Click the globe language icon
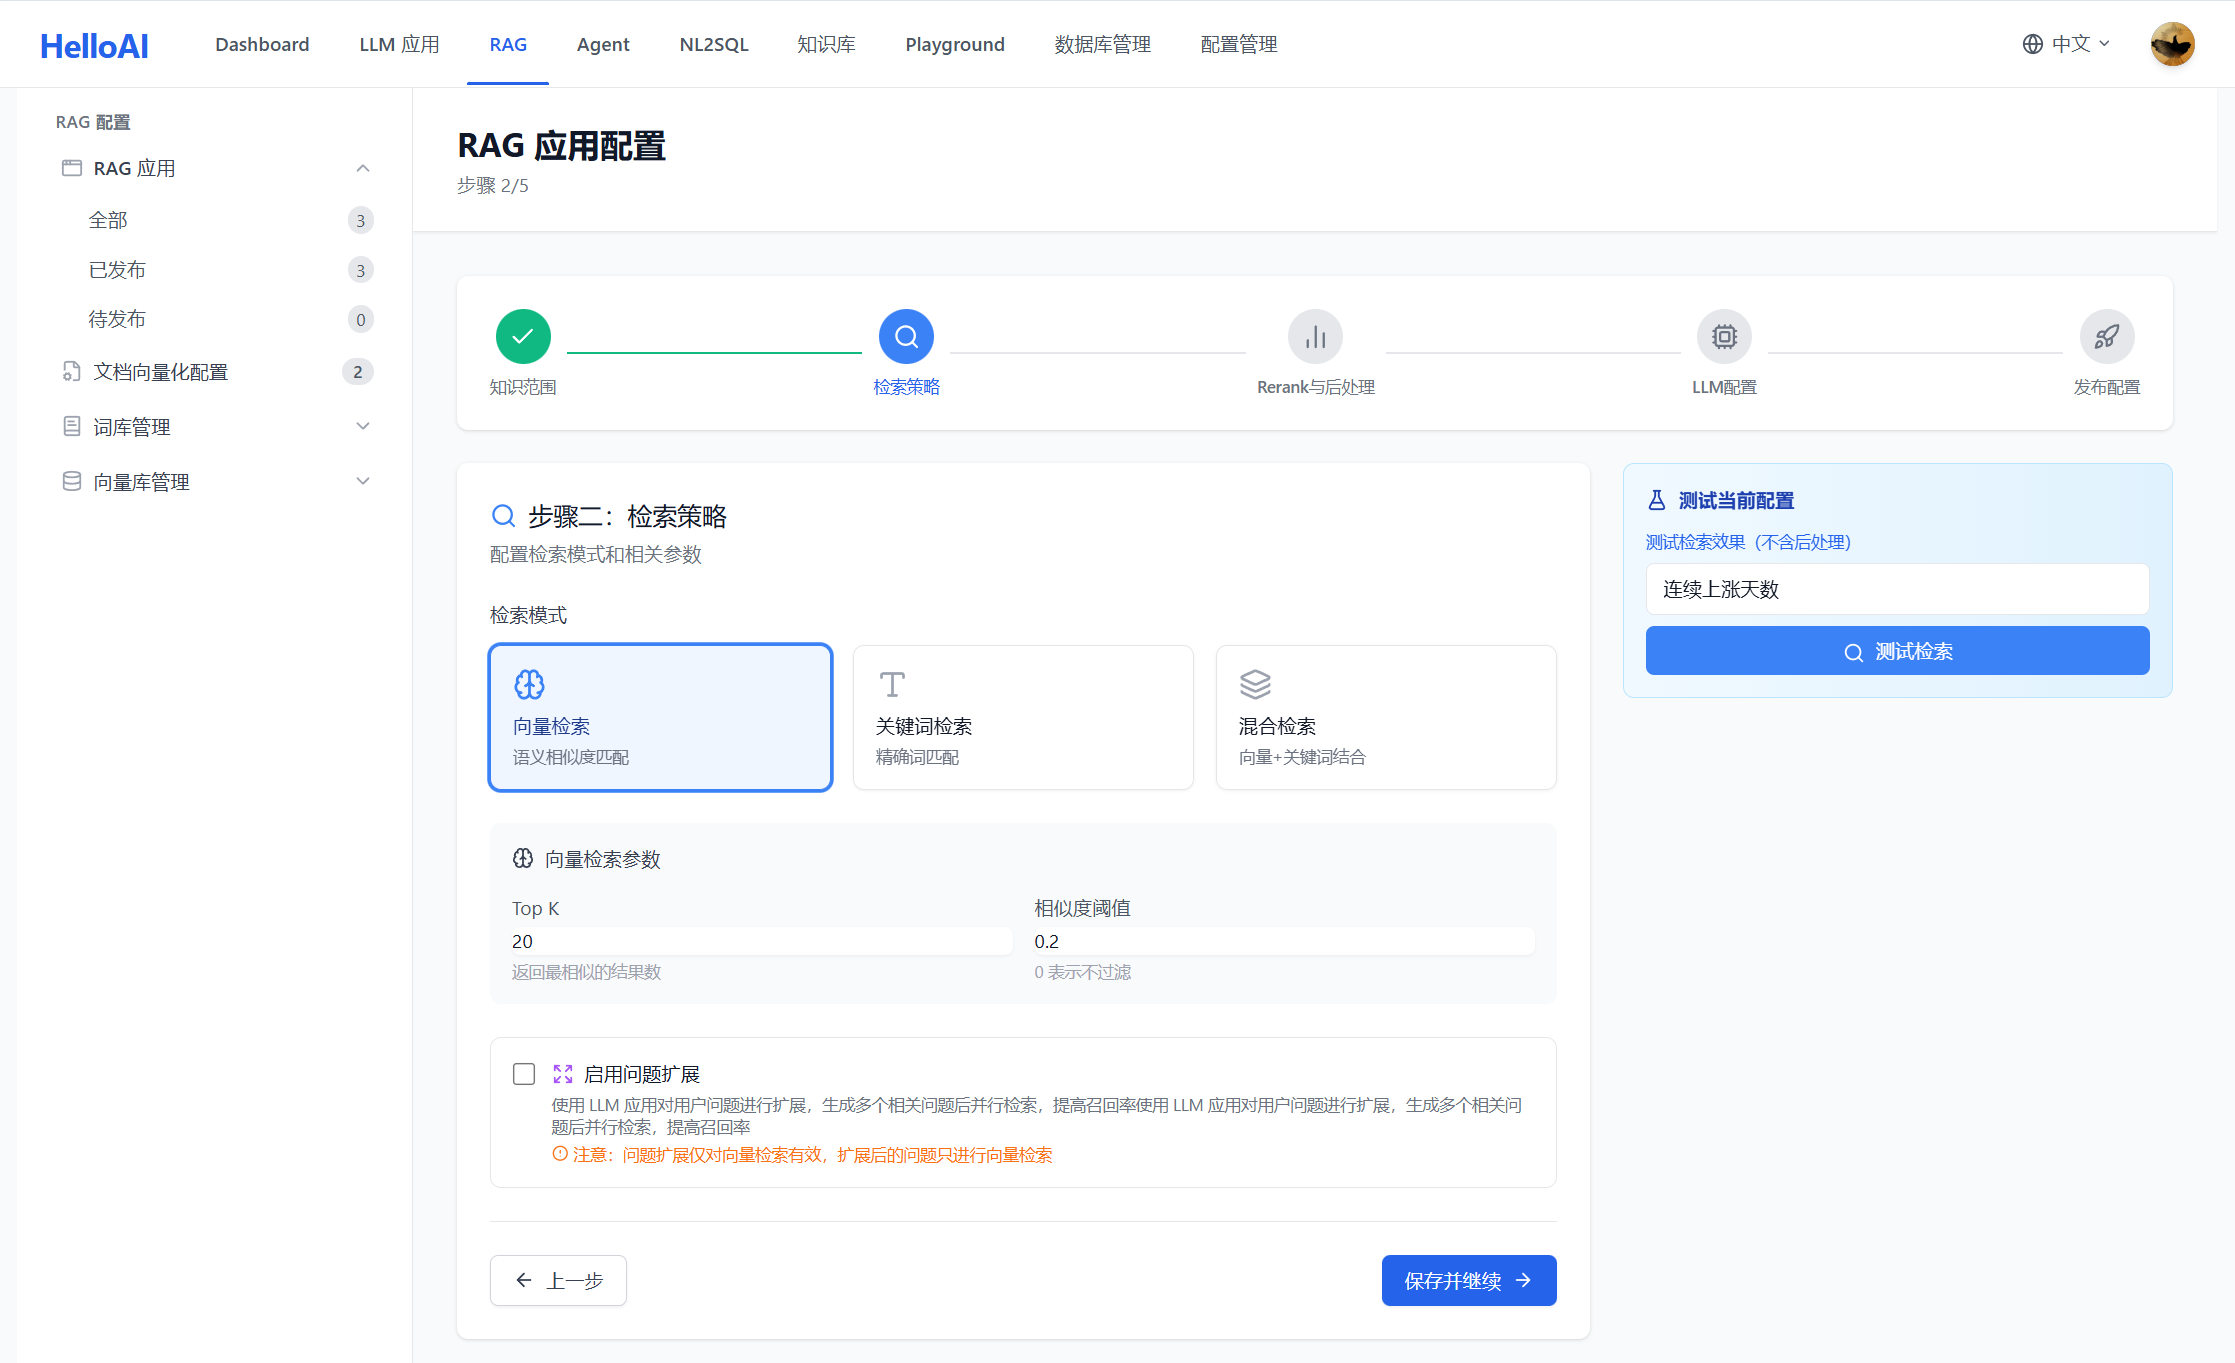 [2032, 44]
